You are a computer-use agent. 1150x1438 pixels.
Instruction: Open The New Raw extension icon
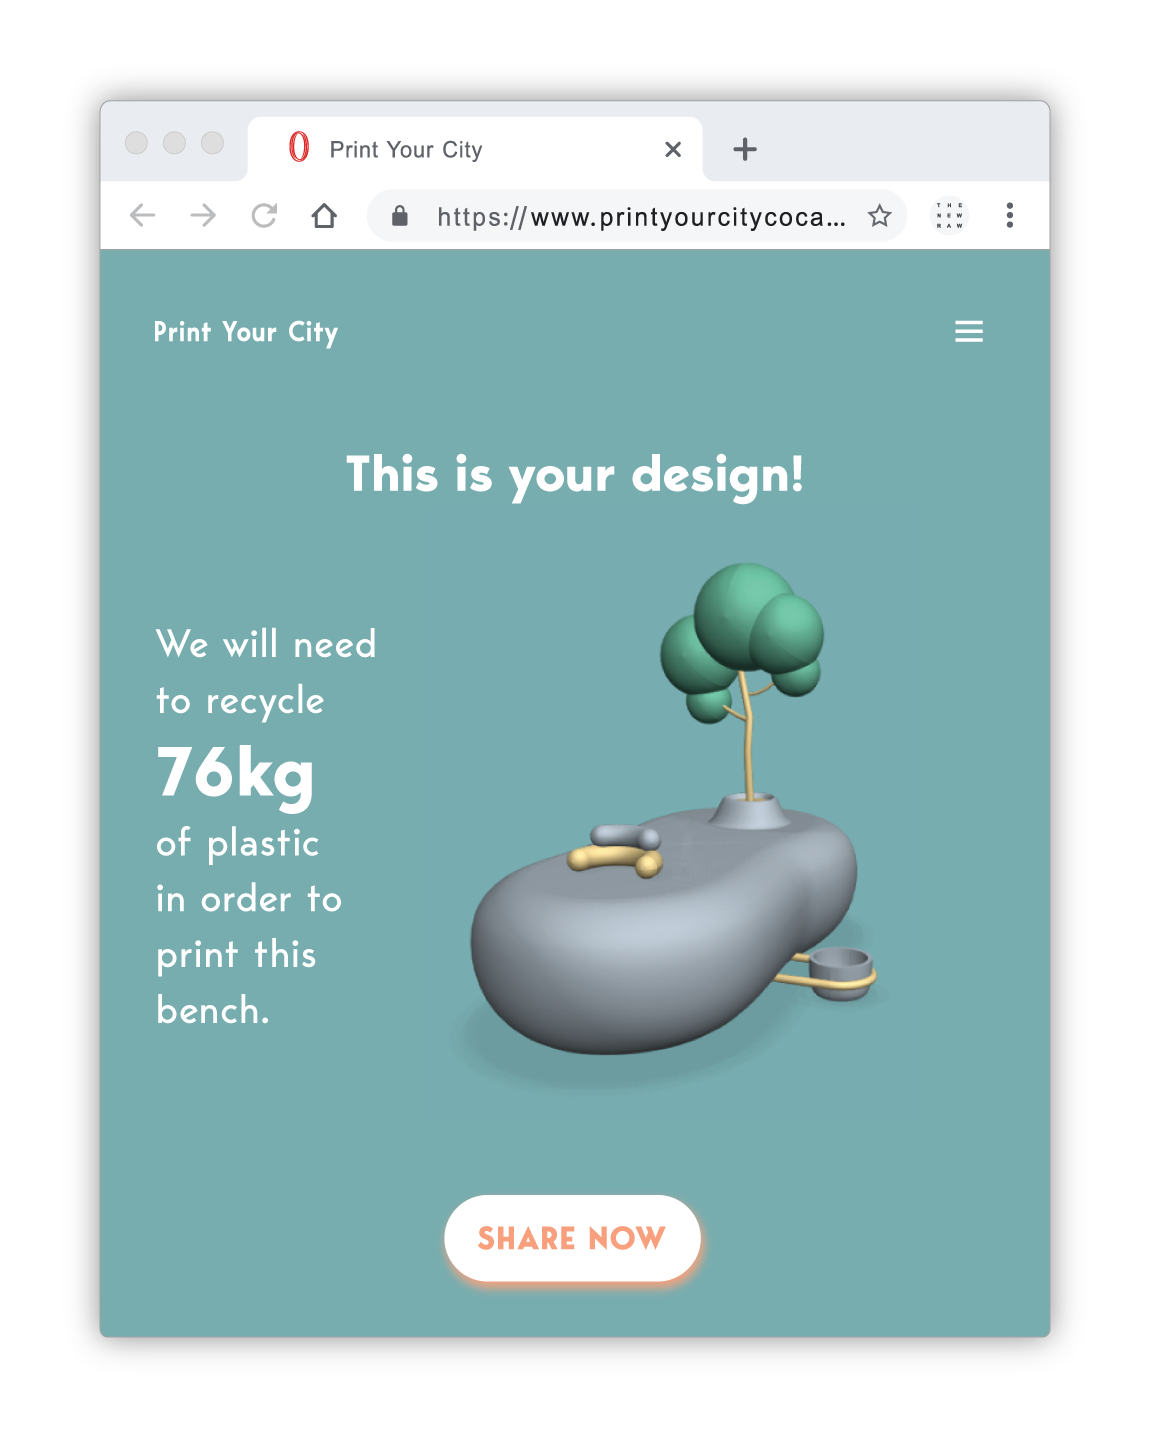tap(949, 215)
